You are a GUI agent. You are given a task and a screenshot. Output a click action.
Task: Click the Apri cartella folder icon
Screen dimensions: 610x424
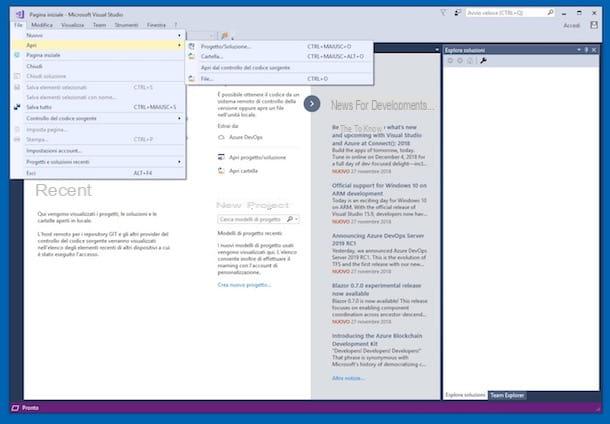pyautogui.click(x=221, y=171)
